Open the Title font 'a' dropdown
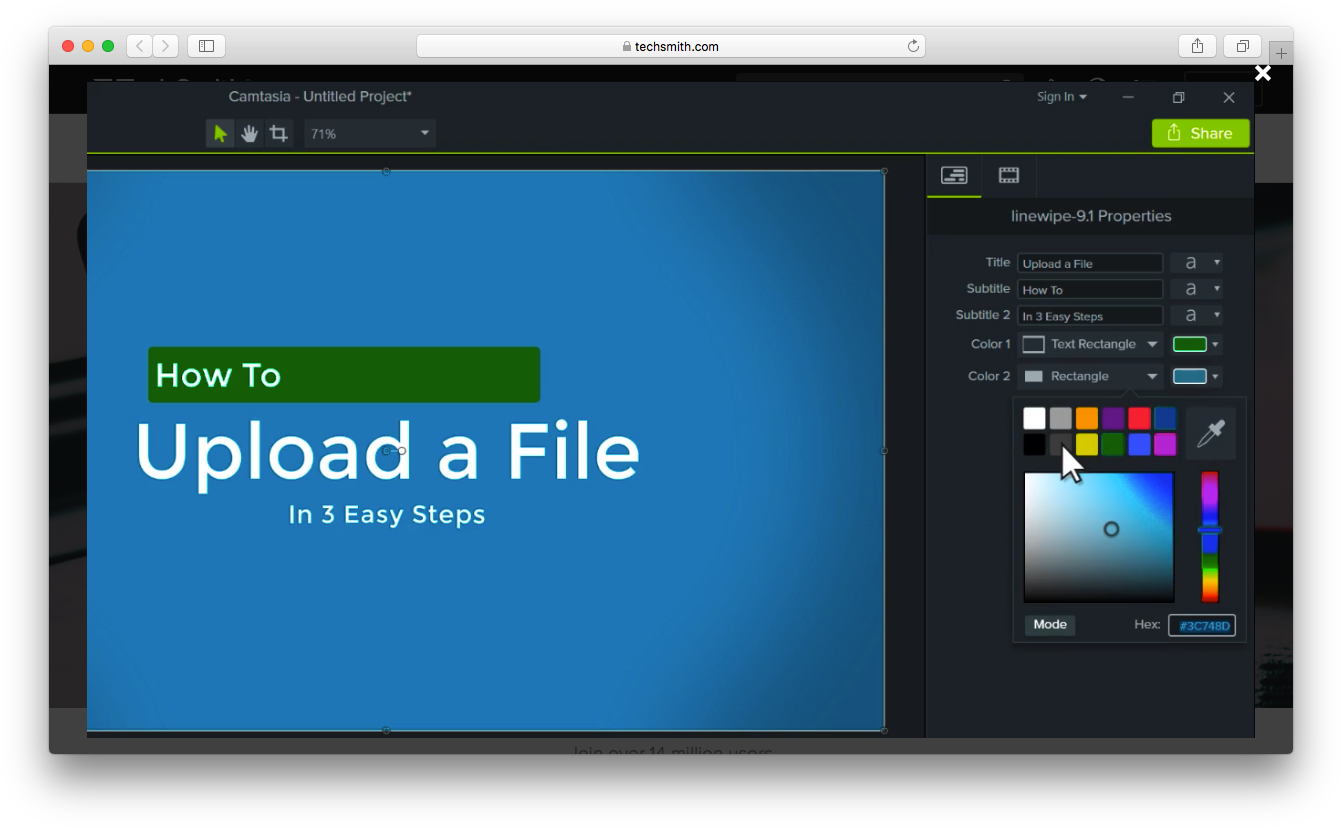 click(1196, 263)
